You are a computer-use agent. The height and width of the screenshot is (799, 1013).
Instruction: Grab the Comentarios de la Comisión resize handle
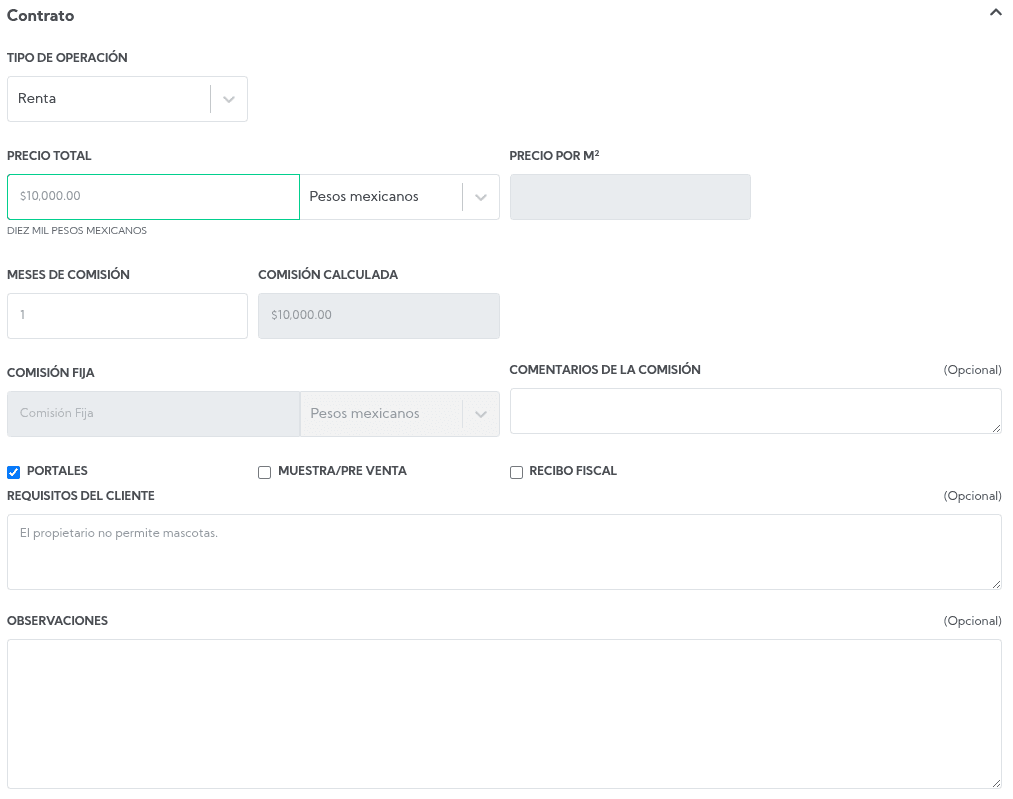click(x=996, y=428)
